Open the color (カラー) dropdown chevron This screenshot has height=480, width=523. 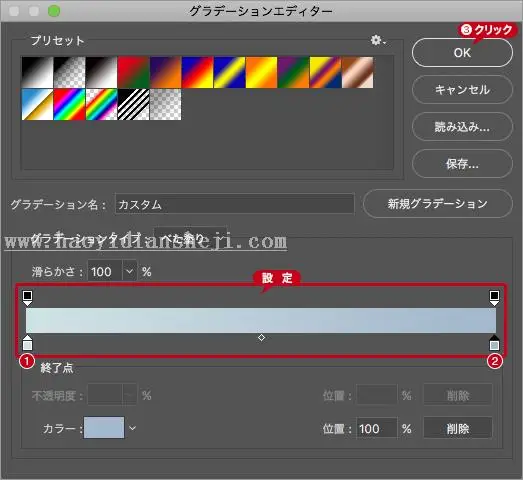pyautogui.click(x=133, y=428)
